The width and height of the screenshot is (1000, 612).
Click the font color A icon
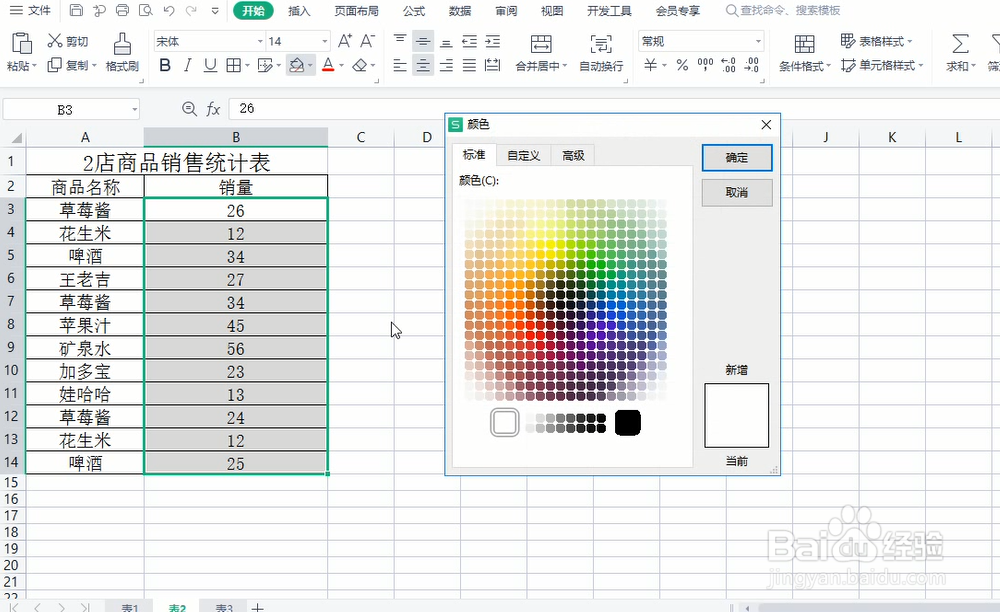[x=328, y=65]
